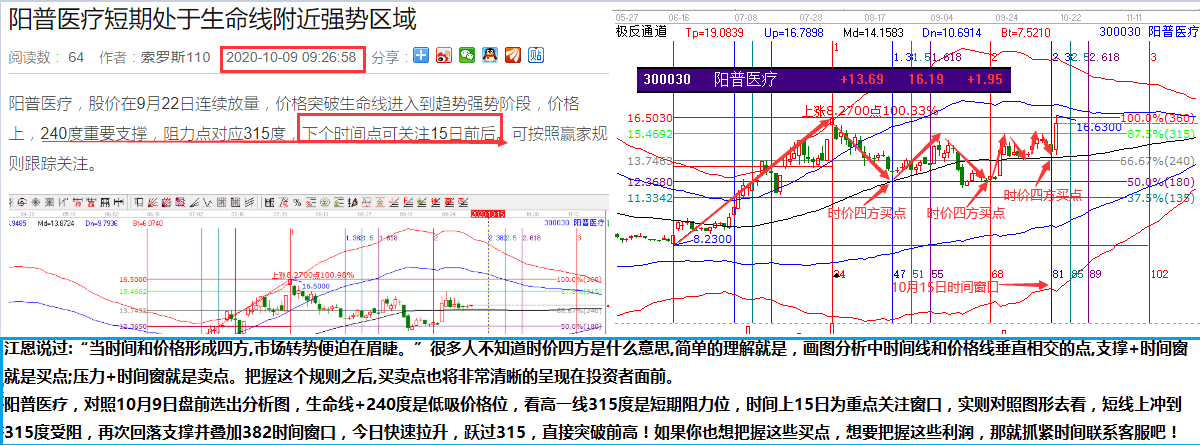The width and height of the screenshot is (1200, 445).
Task: Click the blue plus more-share icon
Action: coord(421,56)
